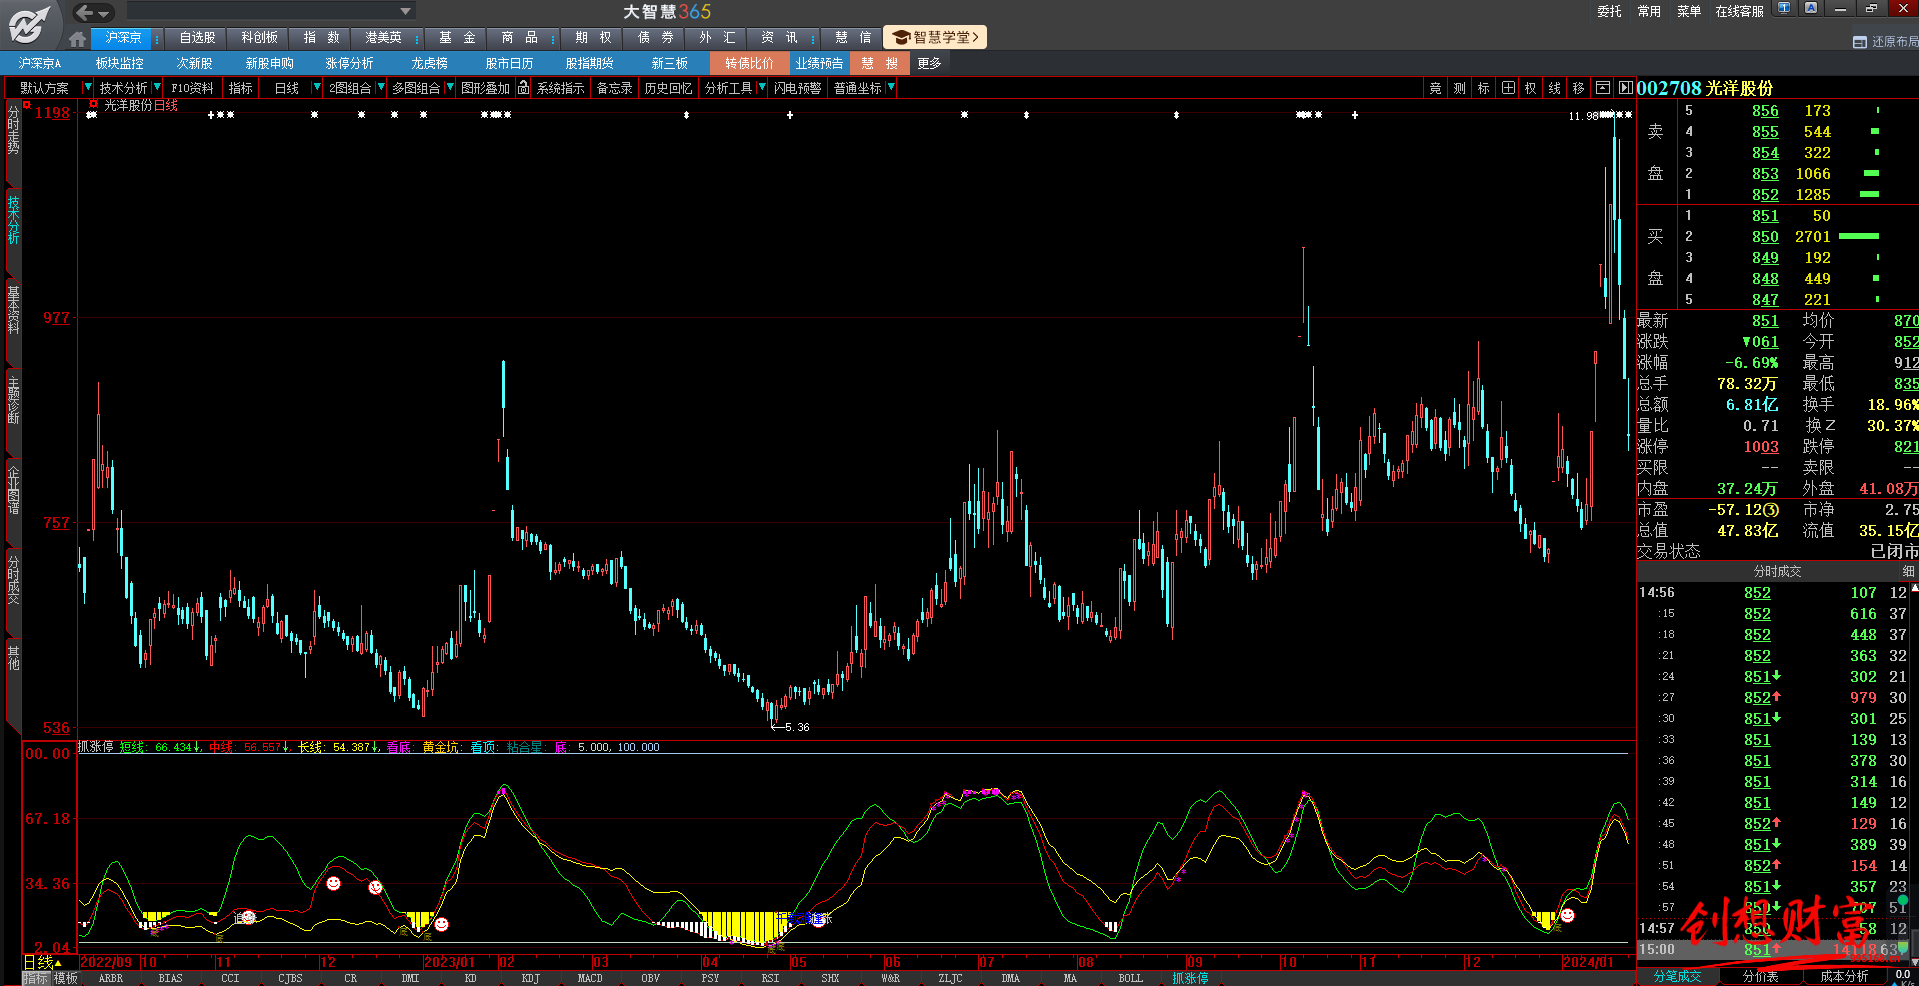Image resolution: width=1919 pixels, height=986 pixels.
Task: Click the vertical dots after 港美英 tab
Action: (419, 38)
